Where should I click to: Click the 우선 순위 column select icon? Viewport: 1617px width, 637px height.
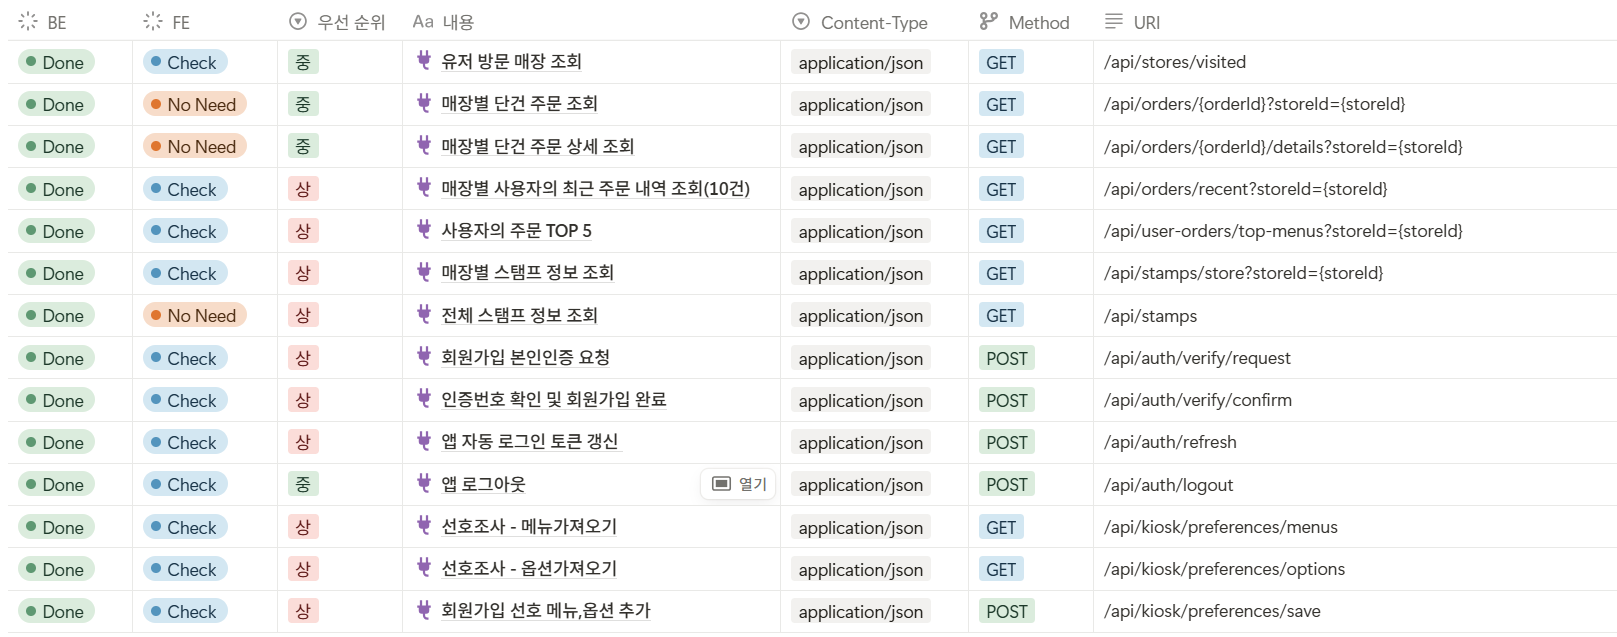(x=298, y=21)
